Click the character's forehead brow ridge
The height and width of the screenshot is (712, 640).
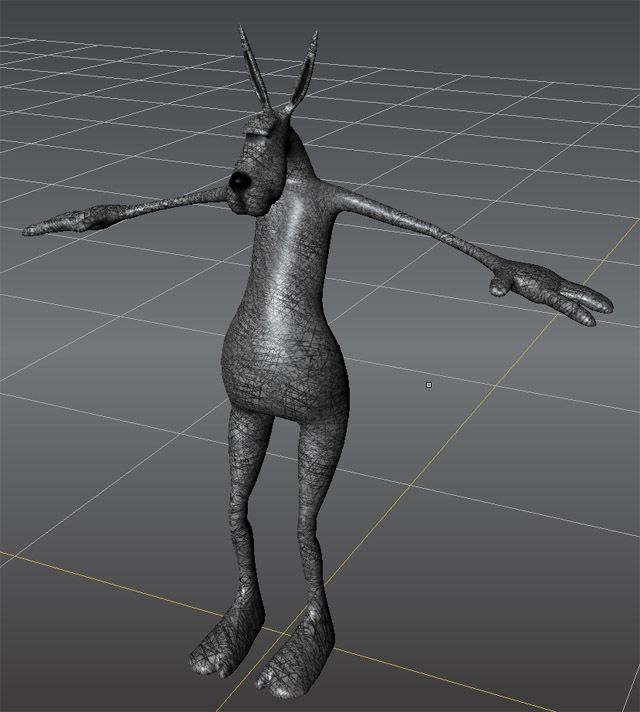click(x=258, y=128)
